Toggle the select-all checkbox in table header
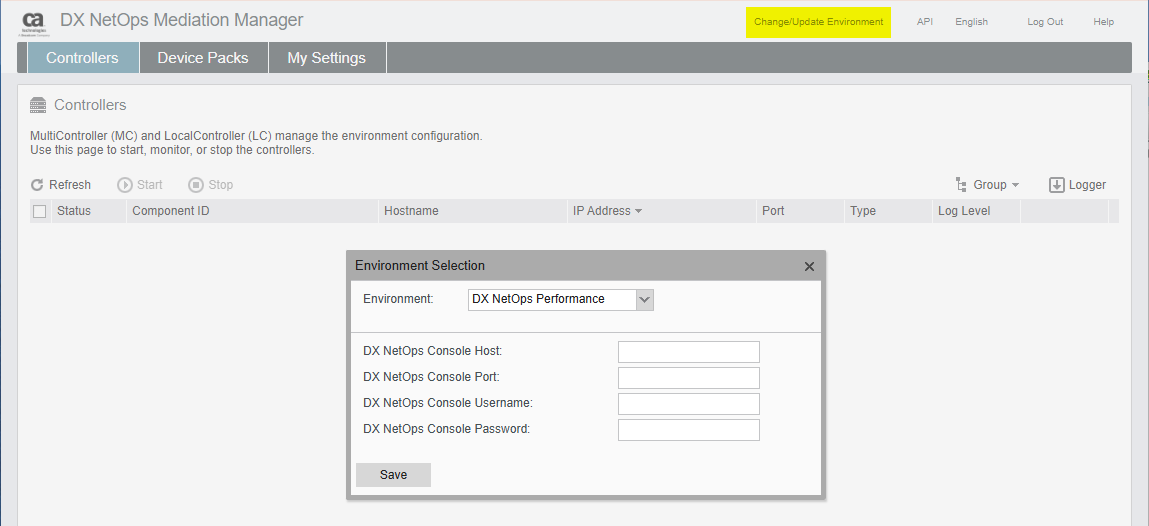Viewport: 1149px width, 526px height. [40, 211]
